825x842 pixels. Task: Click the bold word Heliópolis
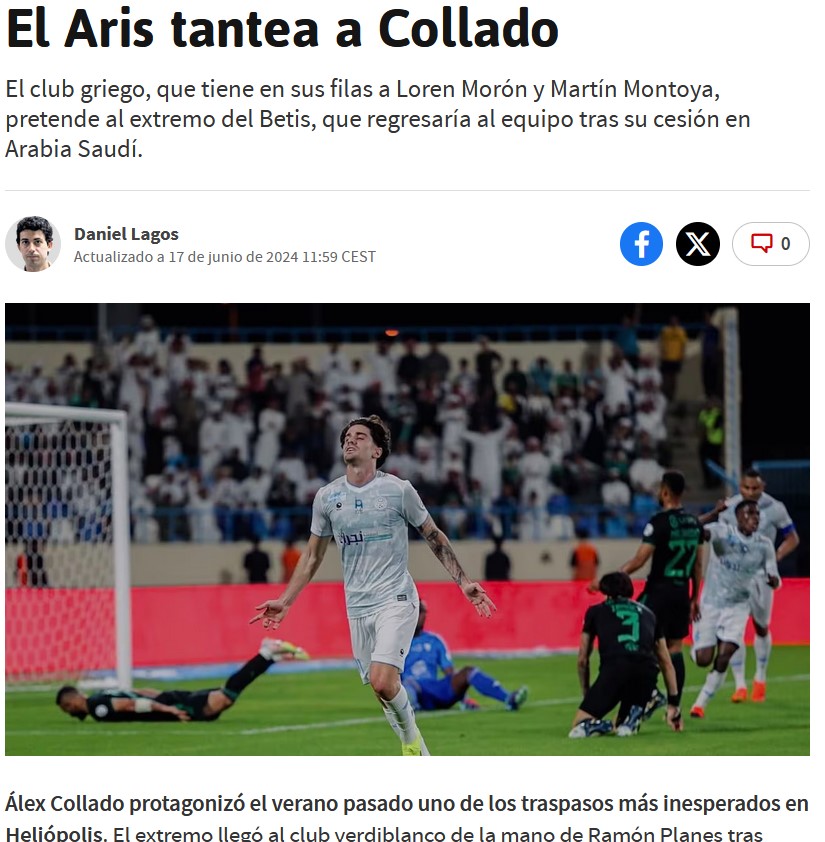point(55,833)
